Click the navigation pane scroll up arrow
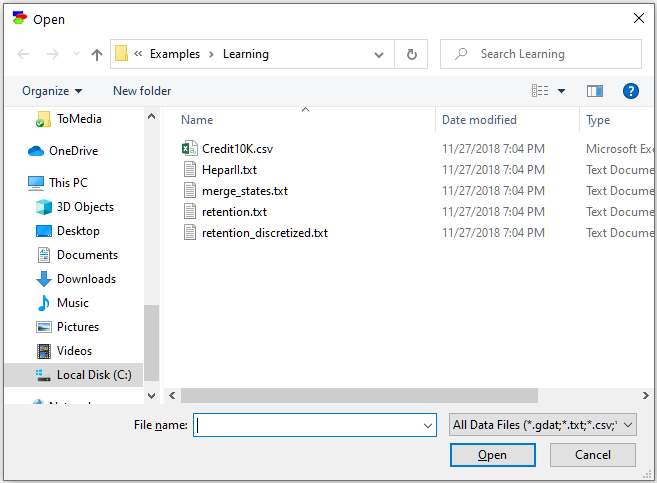This screenshot has width=657, height=483. [x=152, y=116]
